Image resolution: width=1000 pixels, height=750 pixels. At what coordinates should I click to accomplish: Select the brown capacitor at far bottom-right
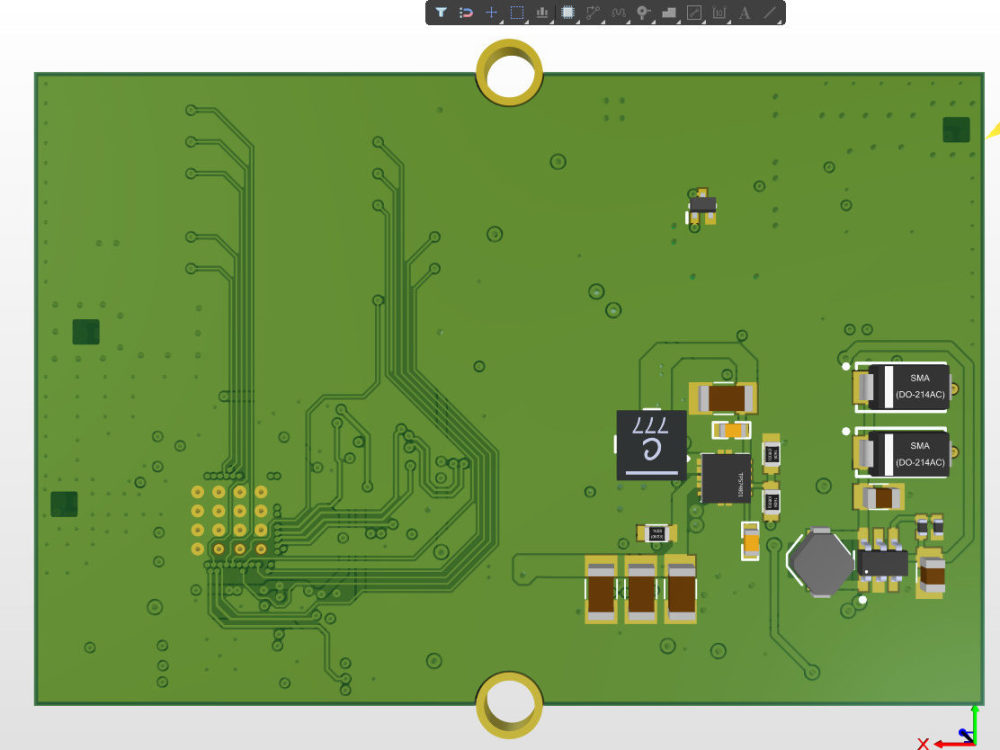(x=931, y=573)
